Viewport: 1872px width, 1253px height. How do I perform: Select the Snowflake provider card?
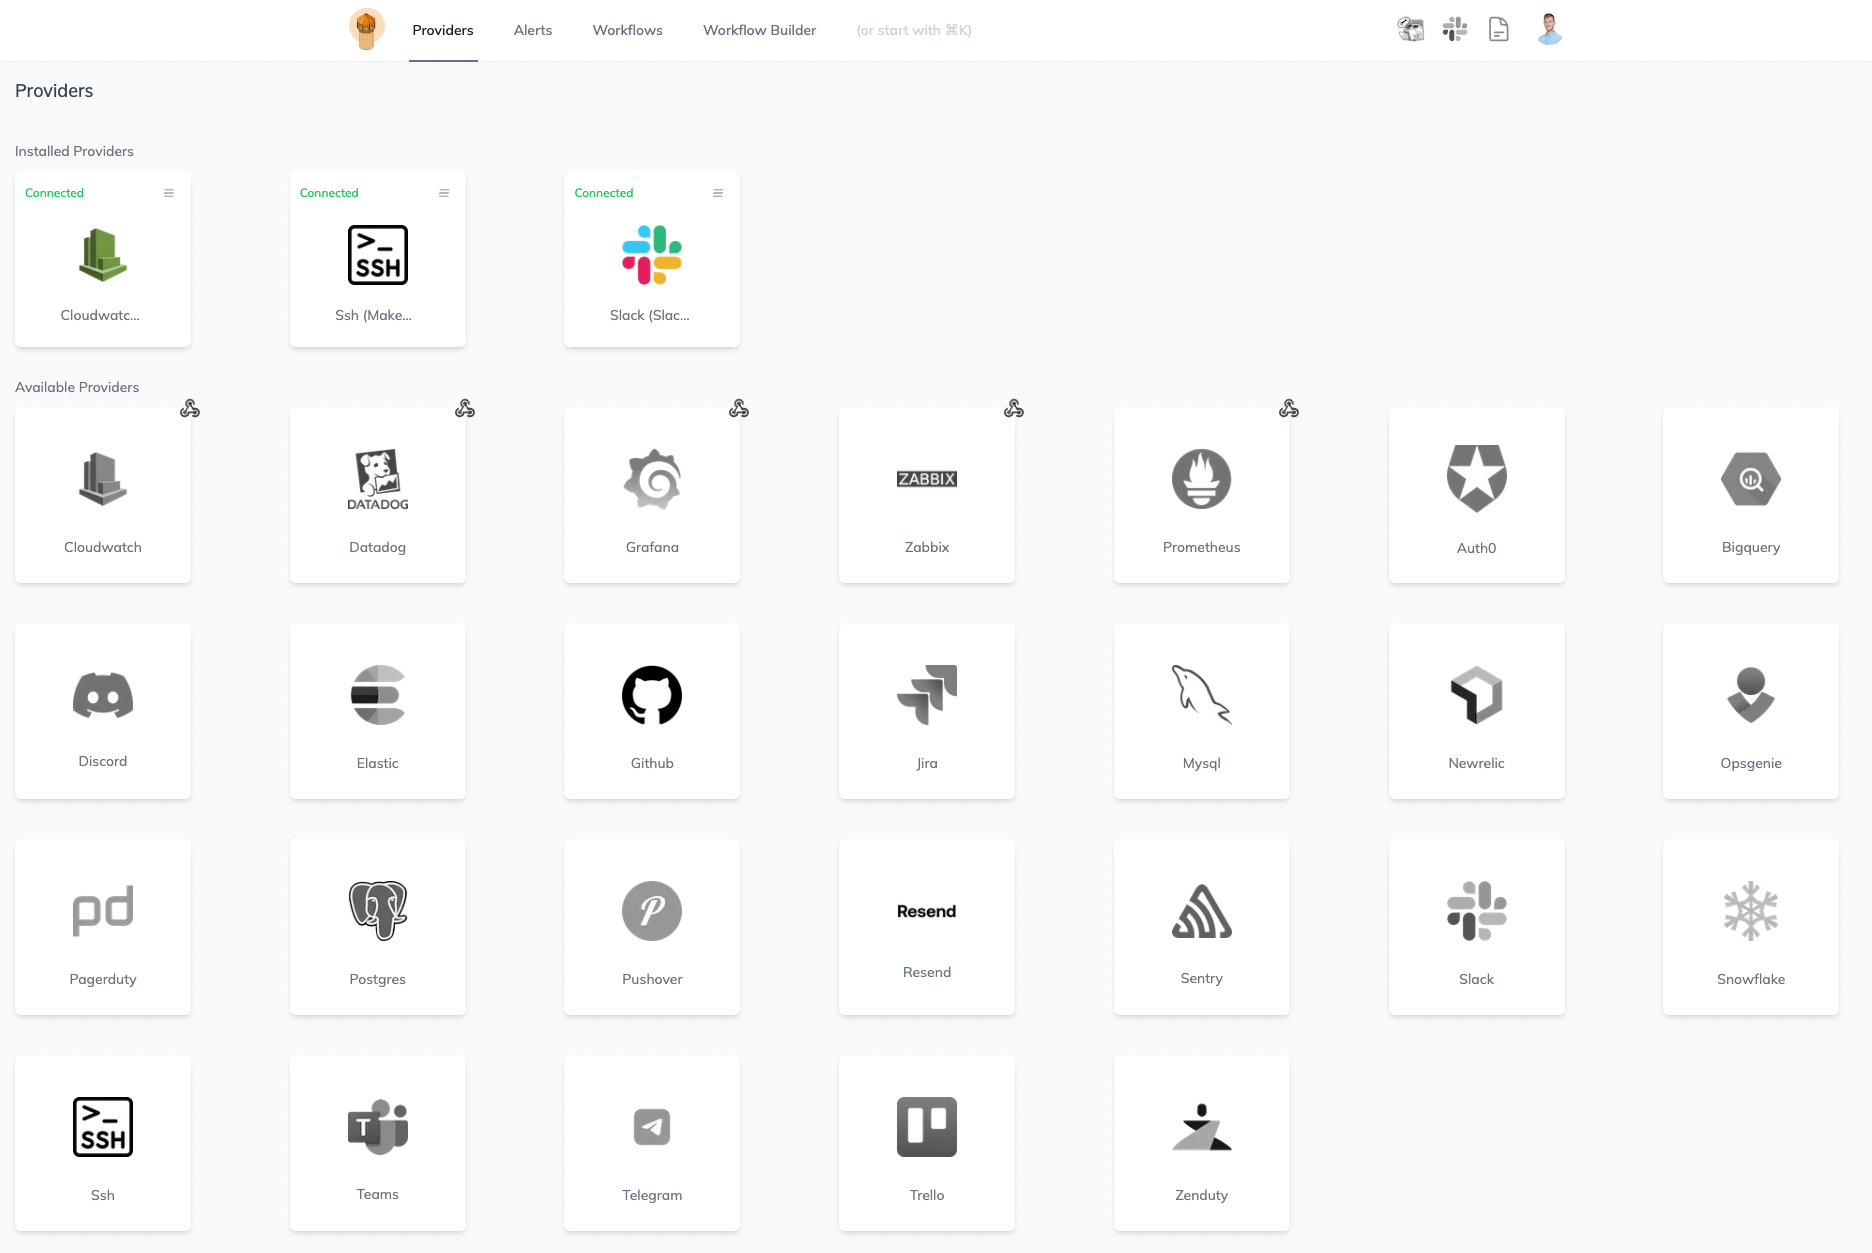coord(1751,927)
